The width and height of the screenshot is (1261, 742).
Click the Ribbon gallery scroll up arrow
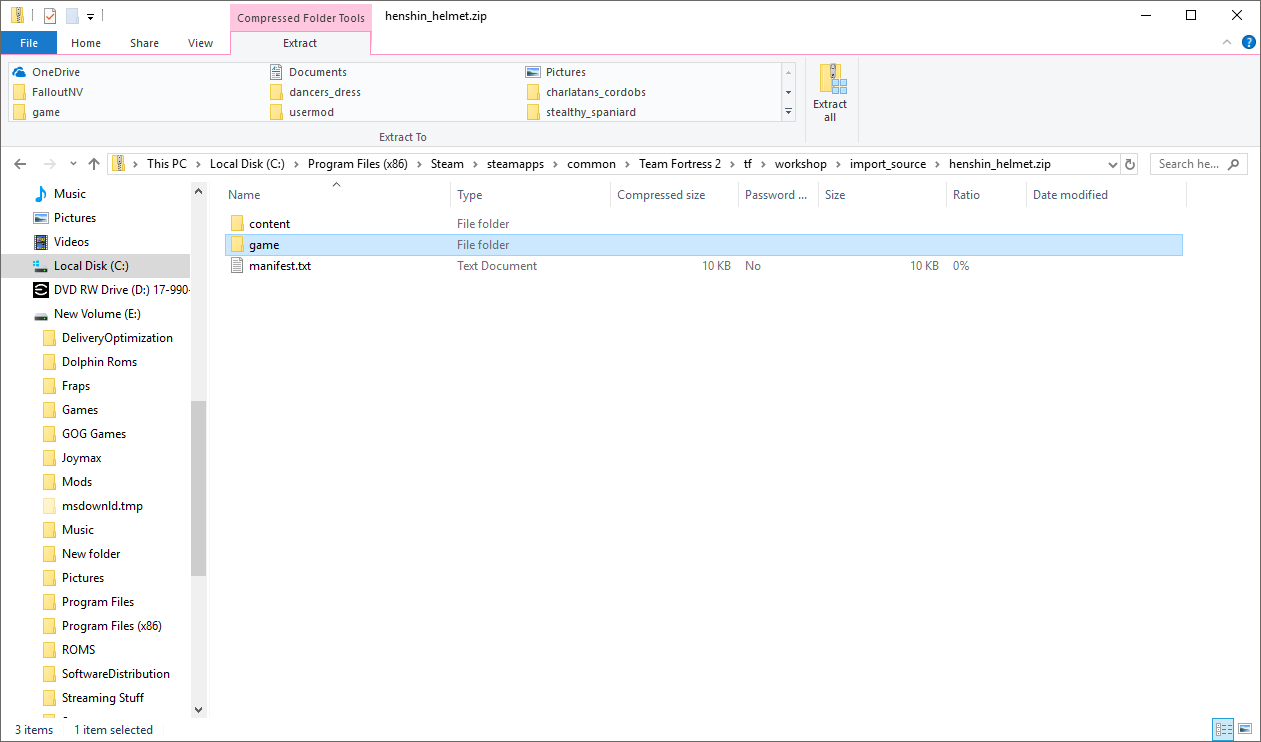coord(788,73)
